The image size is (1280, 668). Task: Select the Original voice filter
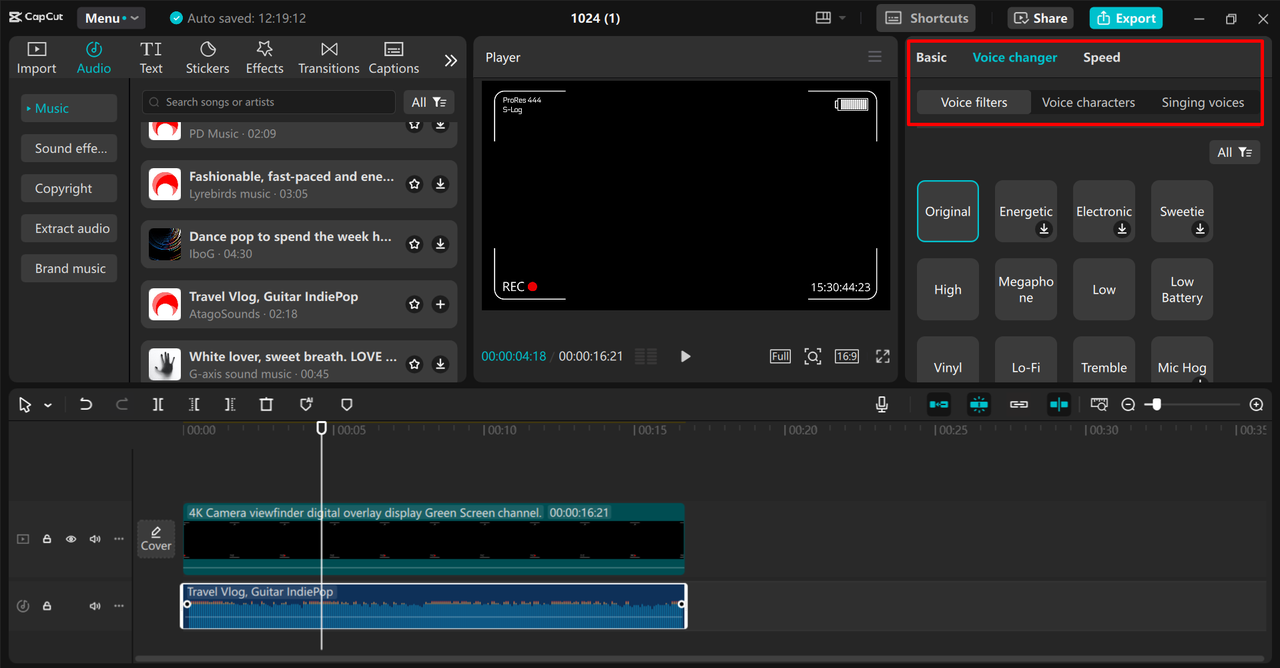coord(948,211)
